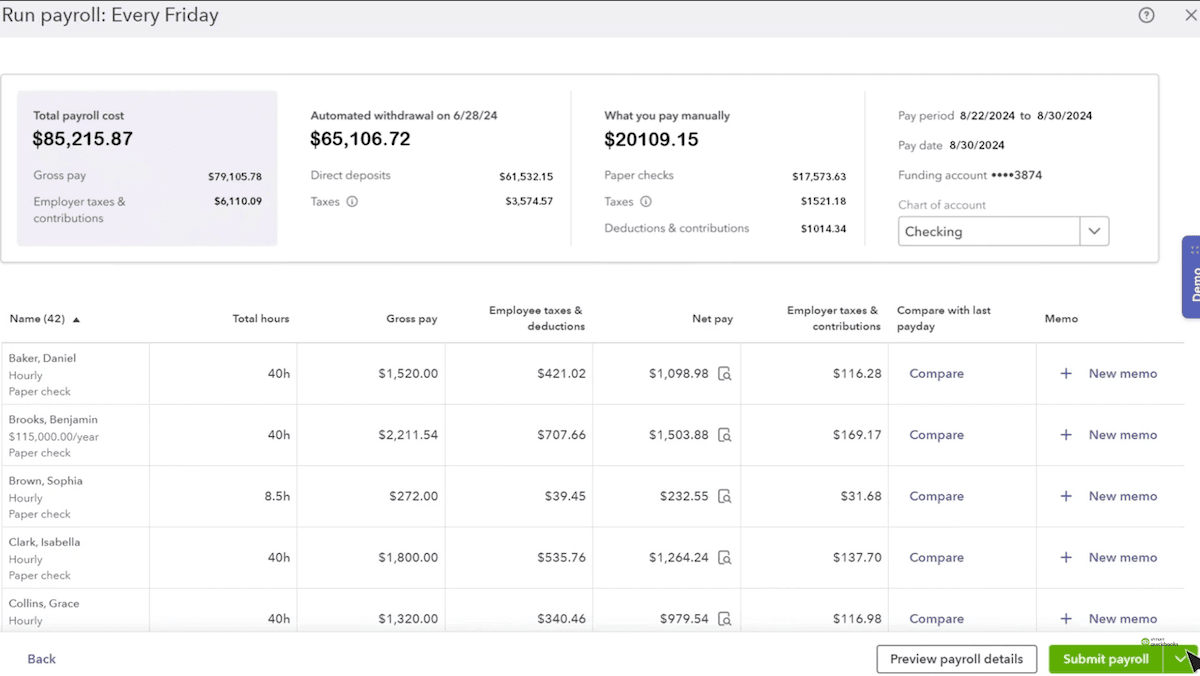Preview Collins, Grace's paycheck with the magnifier icon
This screenshot has height=676, width=1200.
[x=723, y=619]
